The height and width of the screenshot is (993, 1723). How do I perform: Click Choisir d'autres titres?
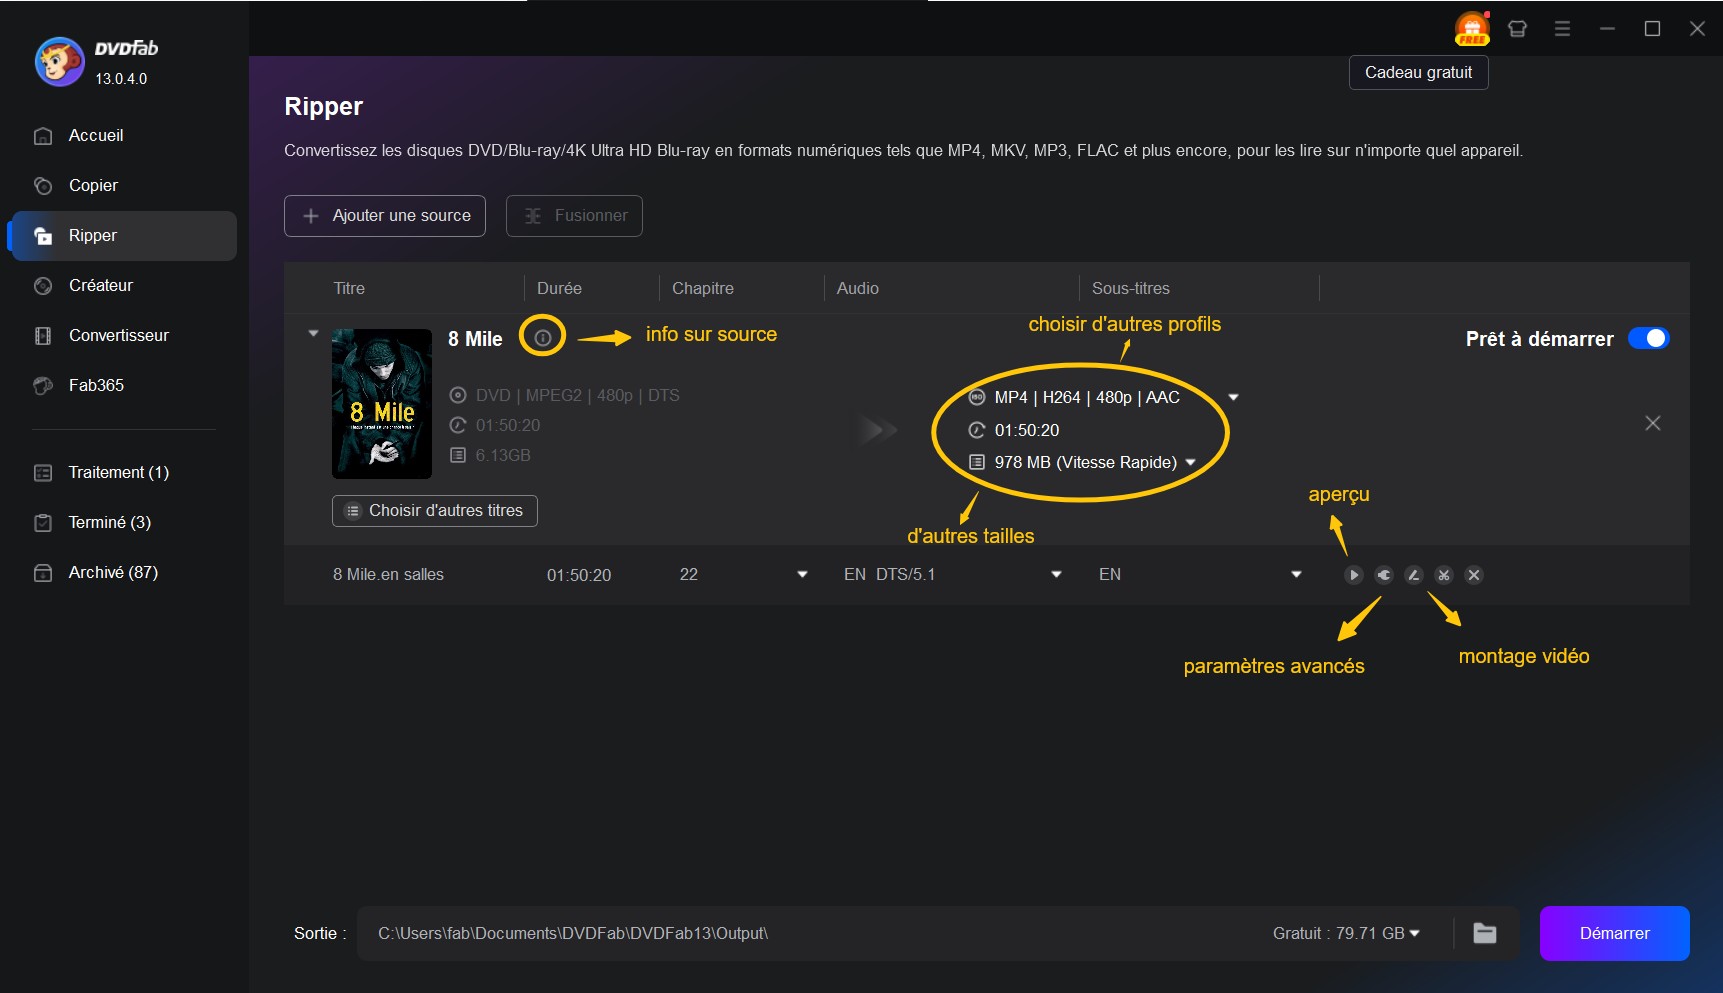(434, 511)
